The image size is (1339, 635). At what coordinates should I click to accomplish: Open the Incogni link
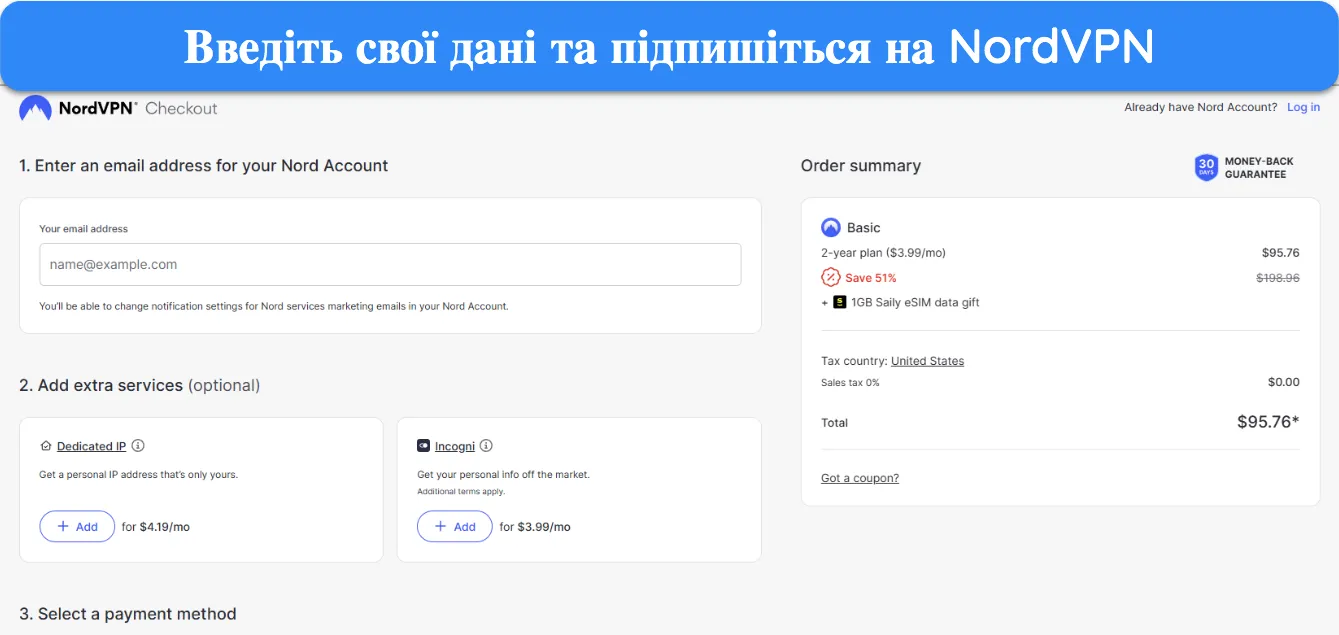pos(455,446)
